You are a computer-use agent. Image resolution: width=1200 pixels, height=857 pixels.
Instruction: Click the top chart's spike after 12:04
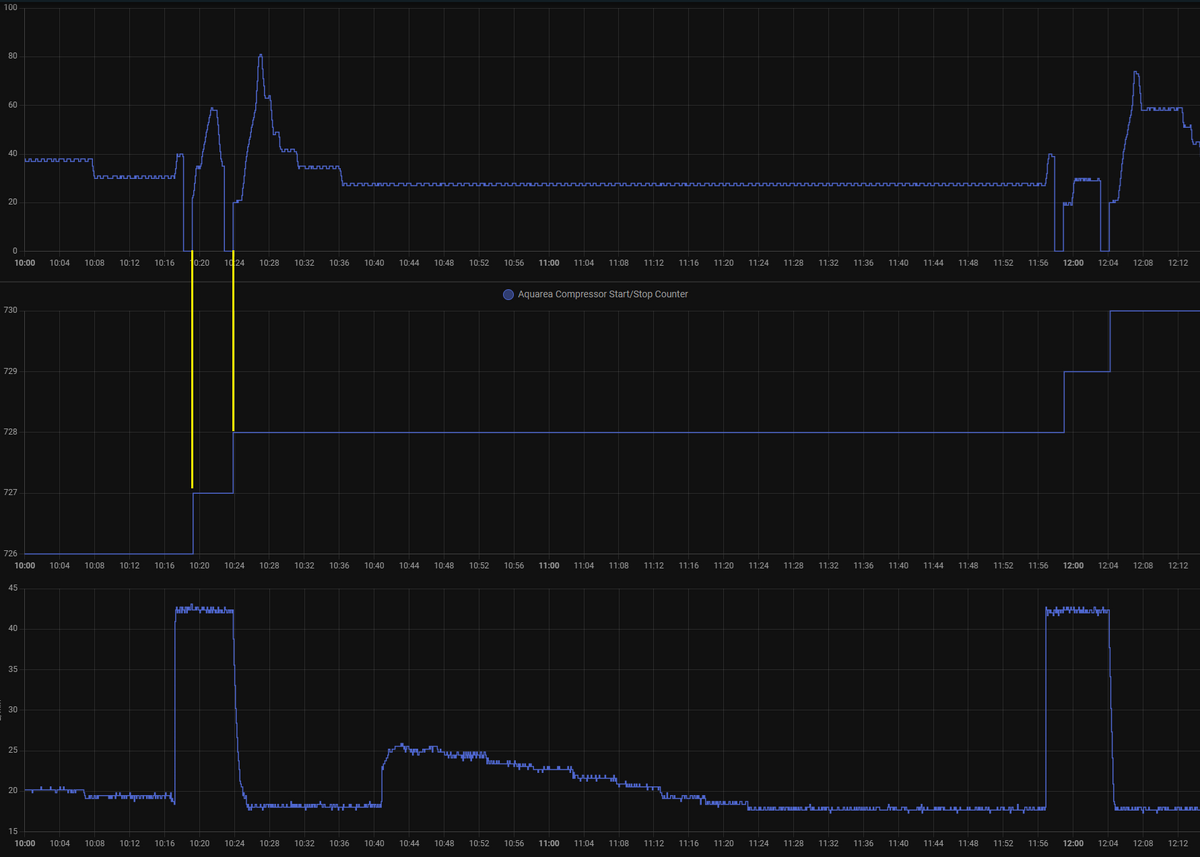[x=1136, y=73]
